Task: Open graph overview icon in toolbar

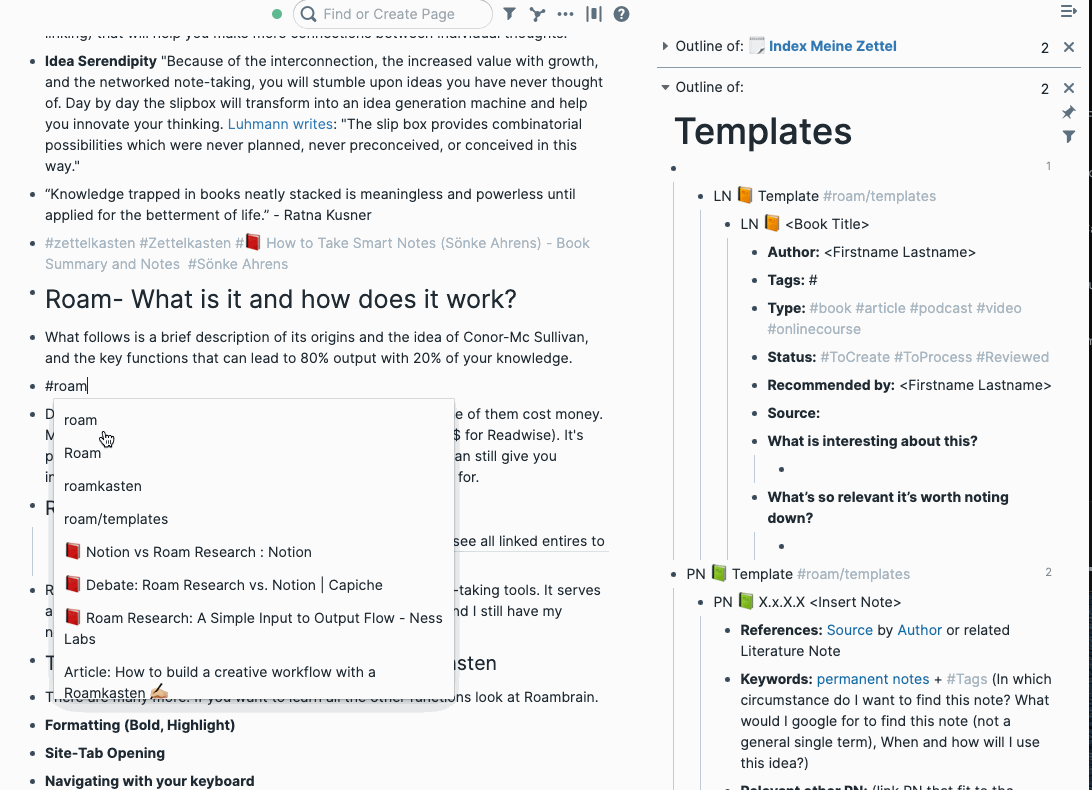Action: (x=537, y=14)
